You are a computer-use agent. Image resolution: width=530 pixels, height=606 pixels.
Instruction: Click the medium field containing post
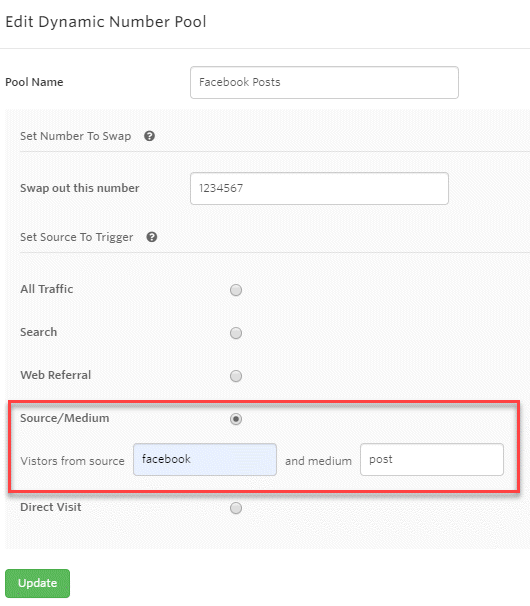[432, 460]
